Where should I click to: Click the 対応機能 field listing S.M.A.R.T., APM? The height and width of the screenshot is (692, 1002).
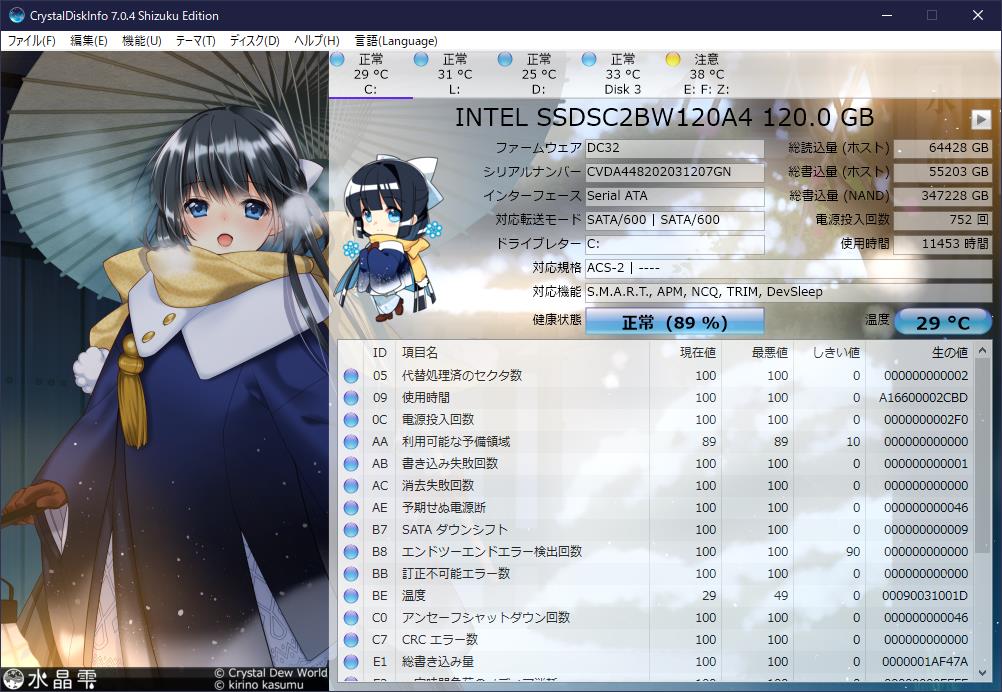pyautogui.click(x=789, y=292)
